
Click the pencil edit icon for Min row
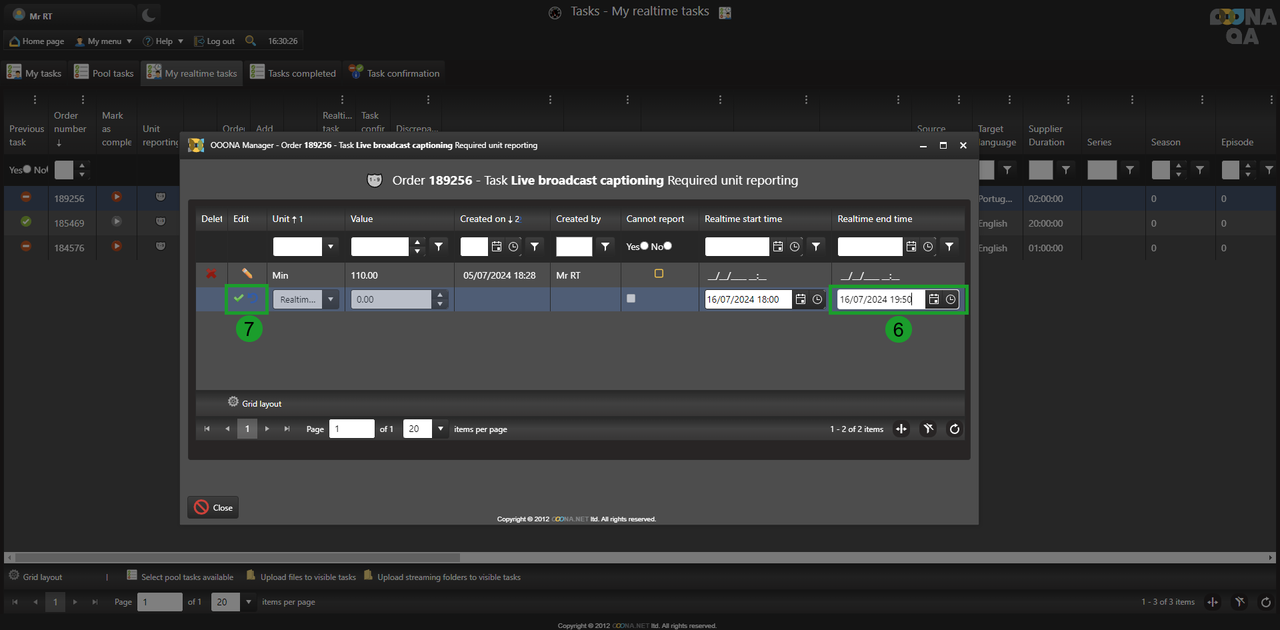click(x=247, y=273)
